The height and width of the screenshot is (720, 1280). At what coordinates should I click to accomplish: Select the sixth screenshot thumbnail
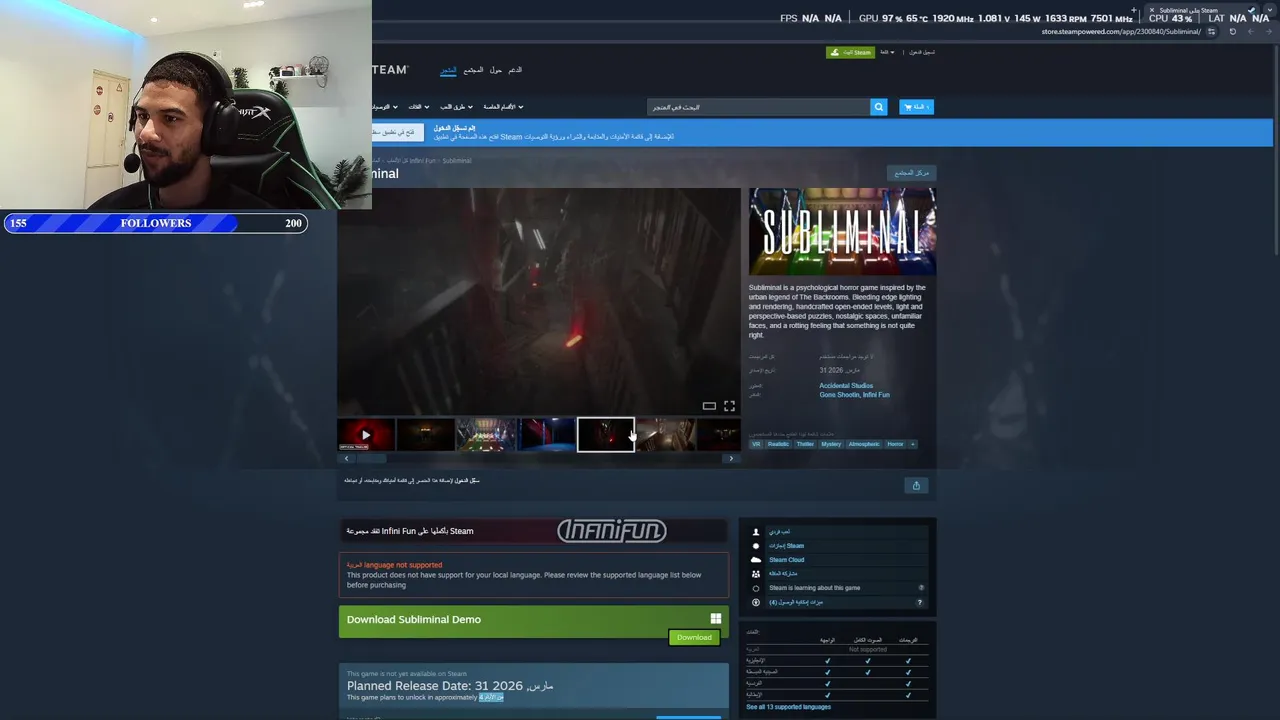pos(666,435)
